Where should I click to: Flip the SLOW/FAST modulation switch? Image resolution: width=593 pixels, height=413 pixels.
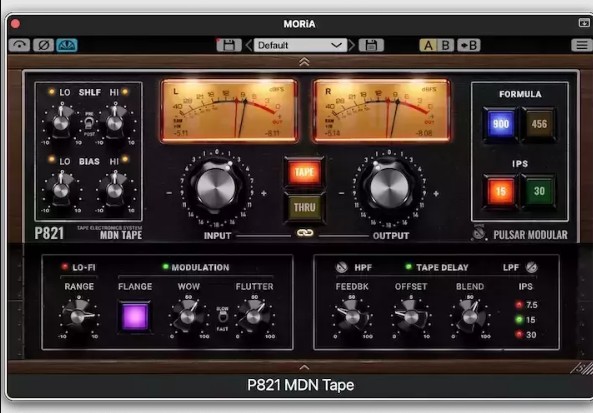(x=223, y=316)
